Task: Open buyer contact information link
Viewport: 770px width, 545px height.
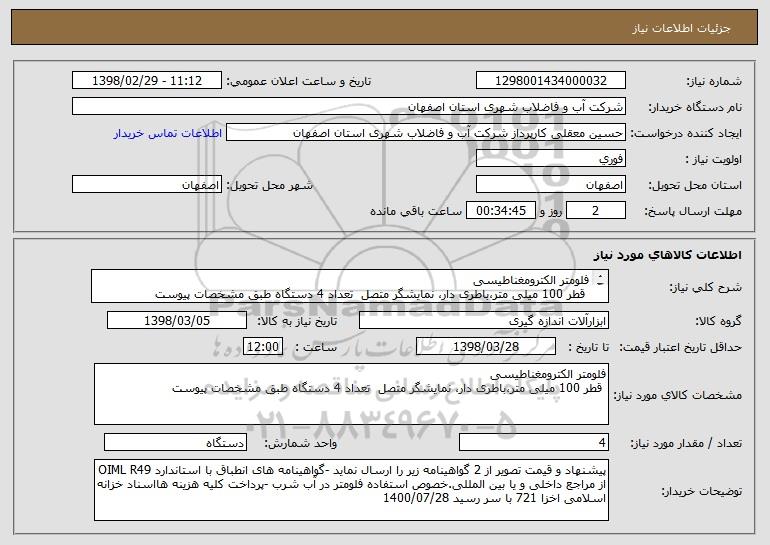Action: tap(167, 133)
